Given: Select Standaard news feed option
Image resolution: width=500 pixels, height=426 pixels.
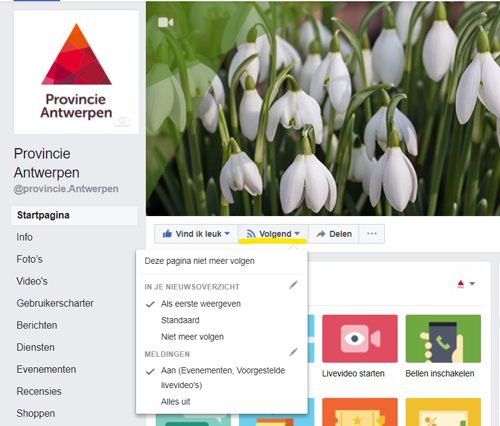Looking at the screenshot, I should pos(180,320).
